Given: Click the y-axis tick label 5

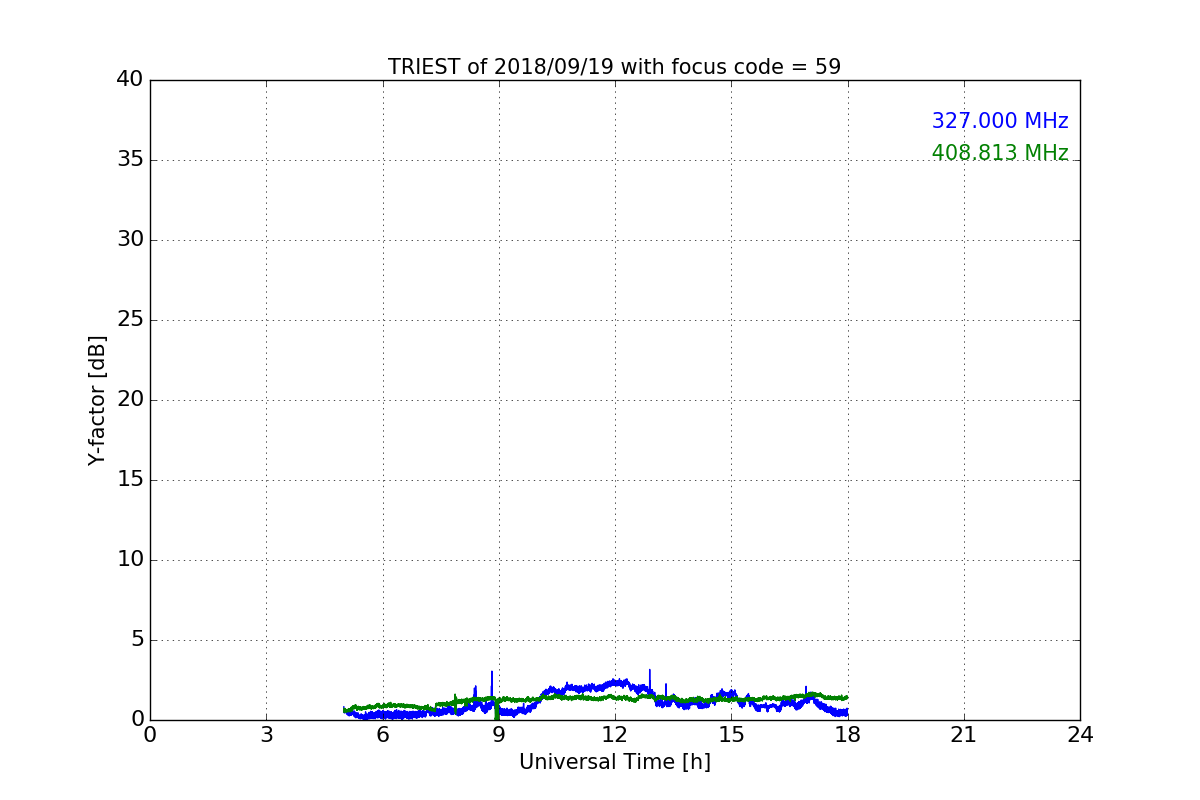Looking at the screenshot, I should 137,640.
